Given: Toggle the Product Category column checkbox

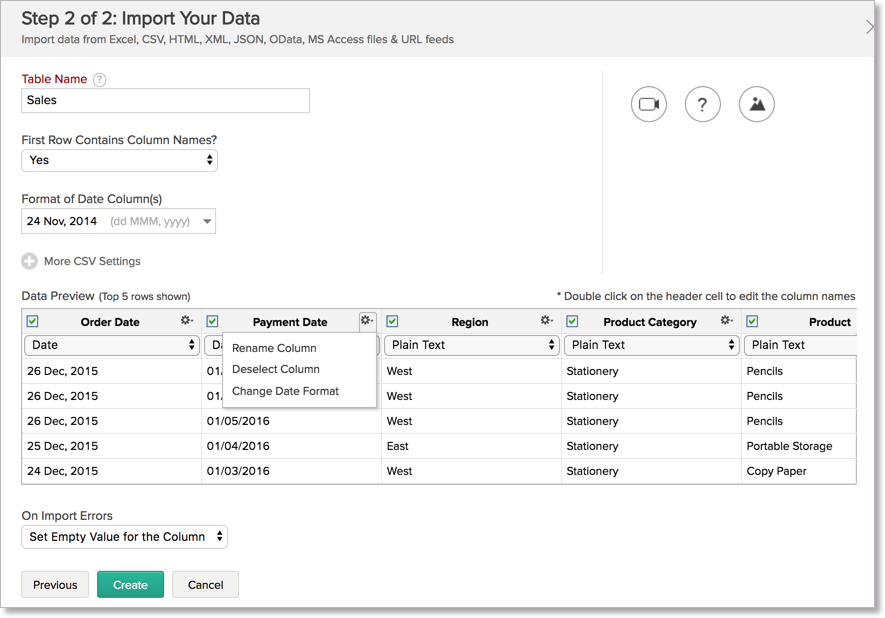Looking at the screenshot, I should tap(572, 322).
